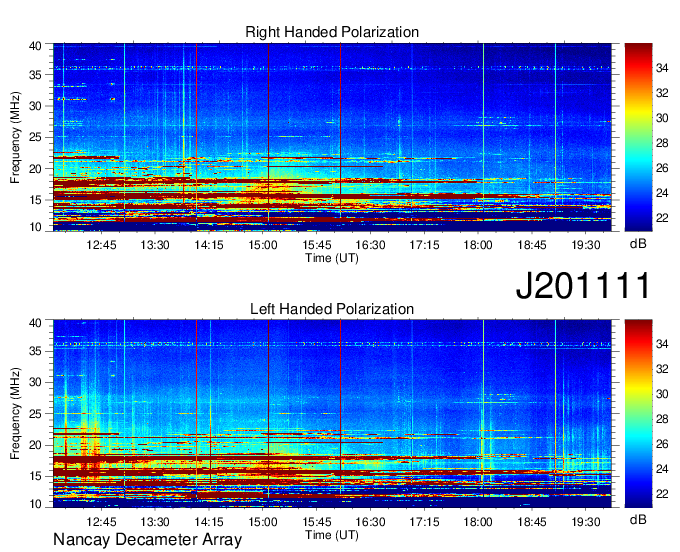Screen dimensions: 680x552
Task: Click the 15 MHz tick, Left Handed plot
Action: [36, 477]
